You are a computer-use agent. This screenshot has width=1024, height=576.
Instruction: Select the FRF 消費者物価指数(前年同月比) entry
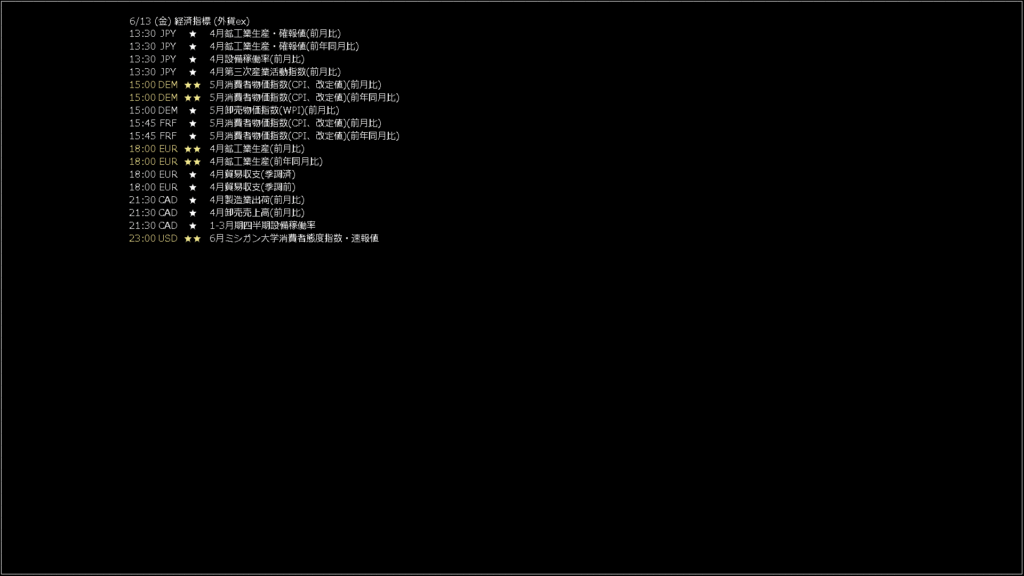coord(304,136)
